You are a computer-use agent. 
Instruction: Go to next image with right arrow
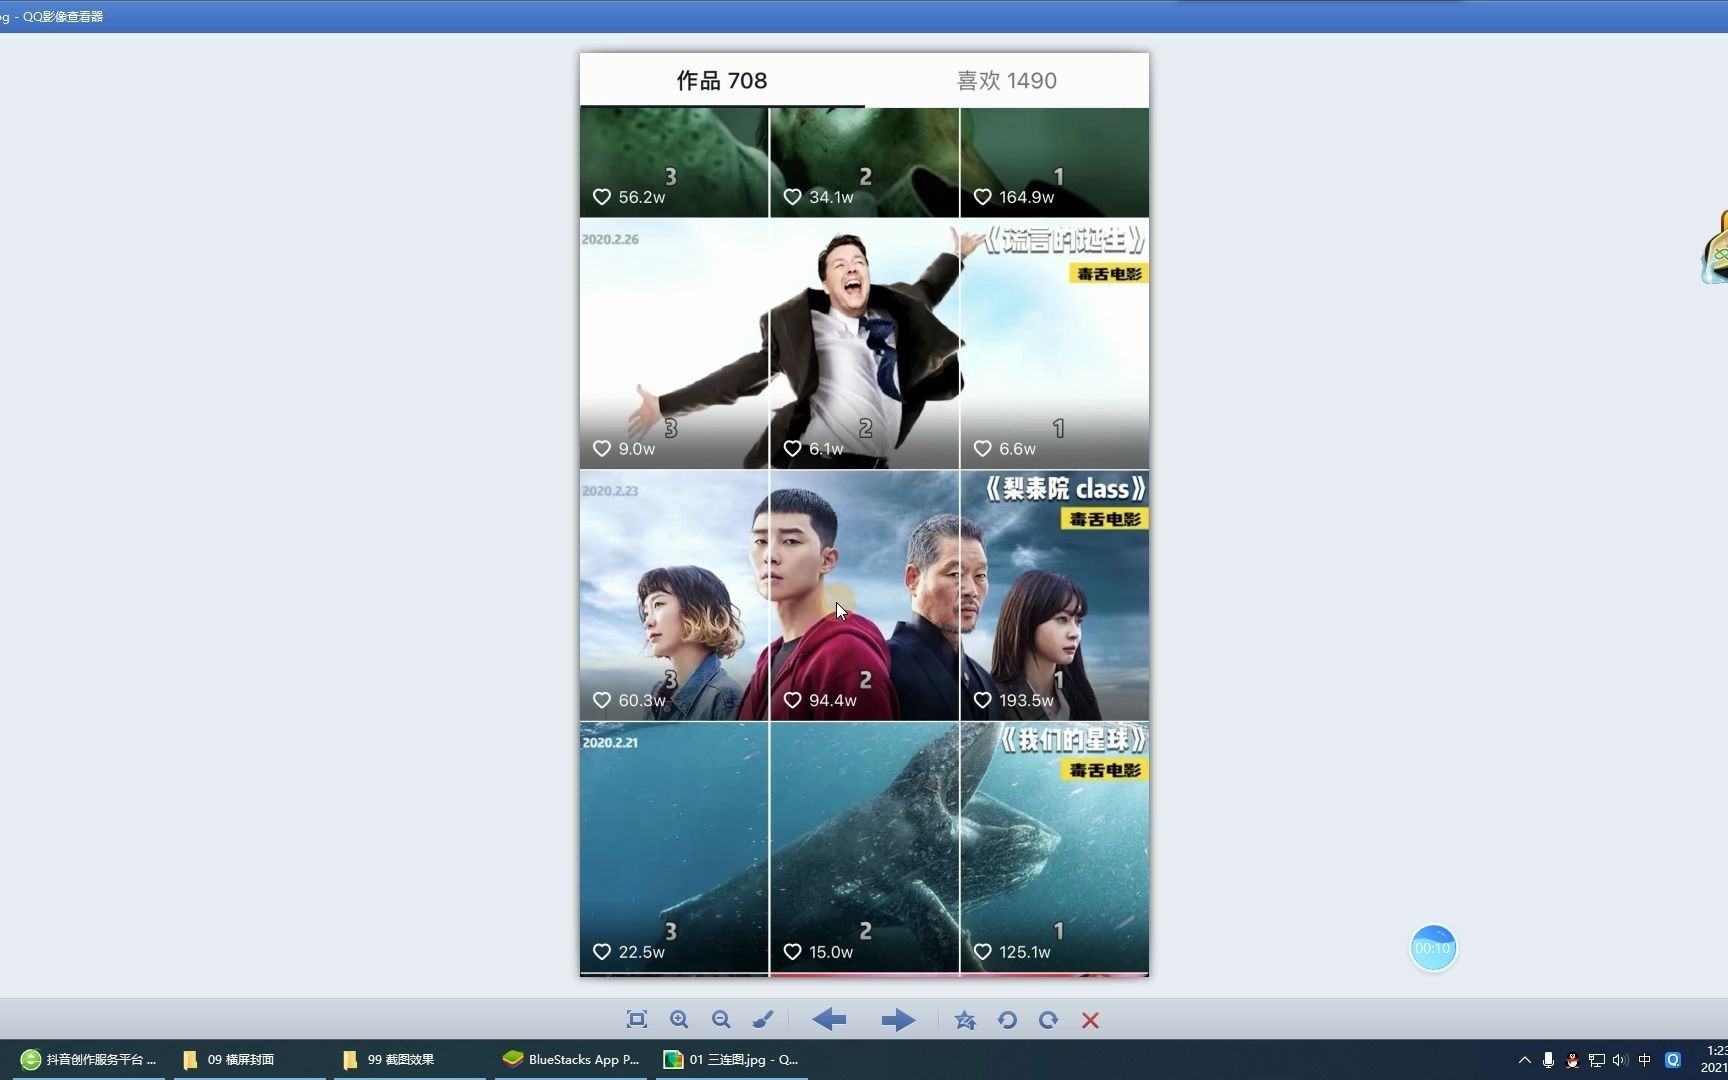tap(898, 1019)
